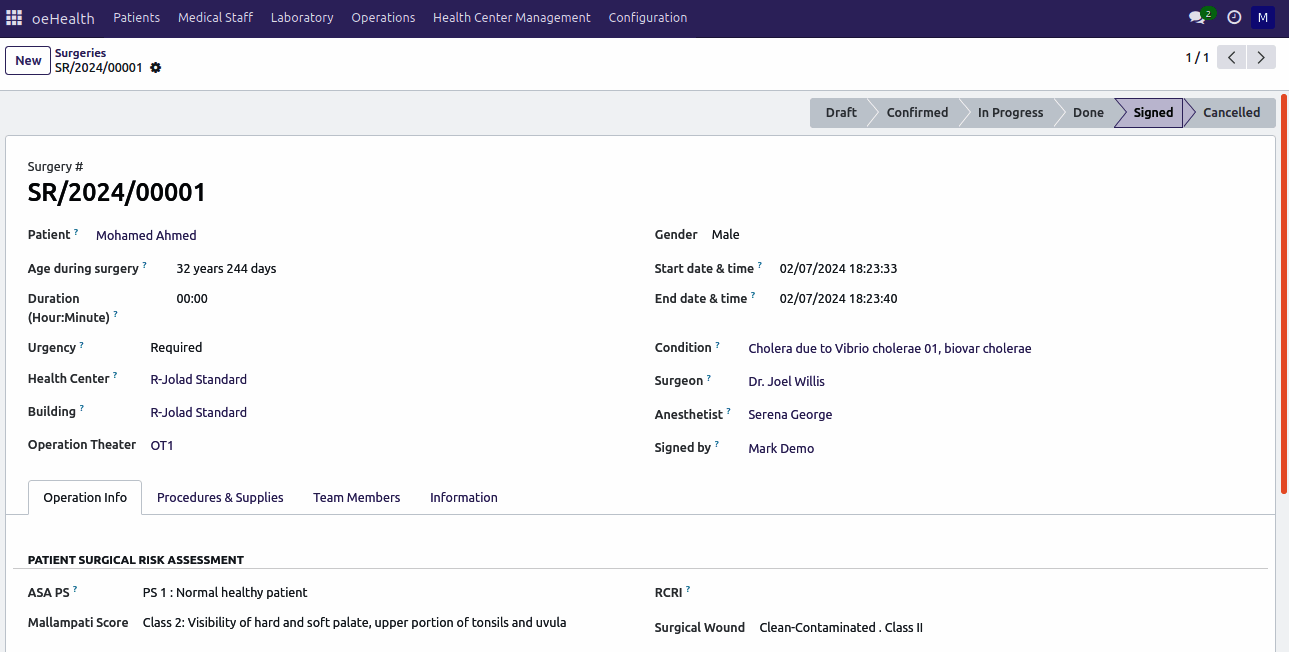Click the New button

point(28,61)
